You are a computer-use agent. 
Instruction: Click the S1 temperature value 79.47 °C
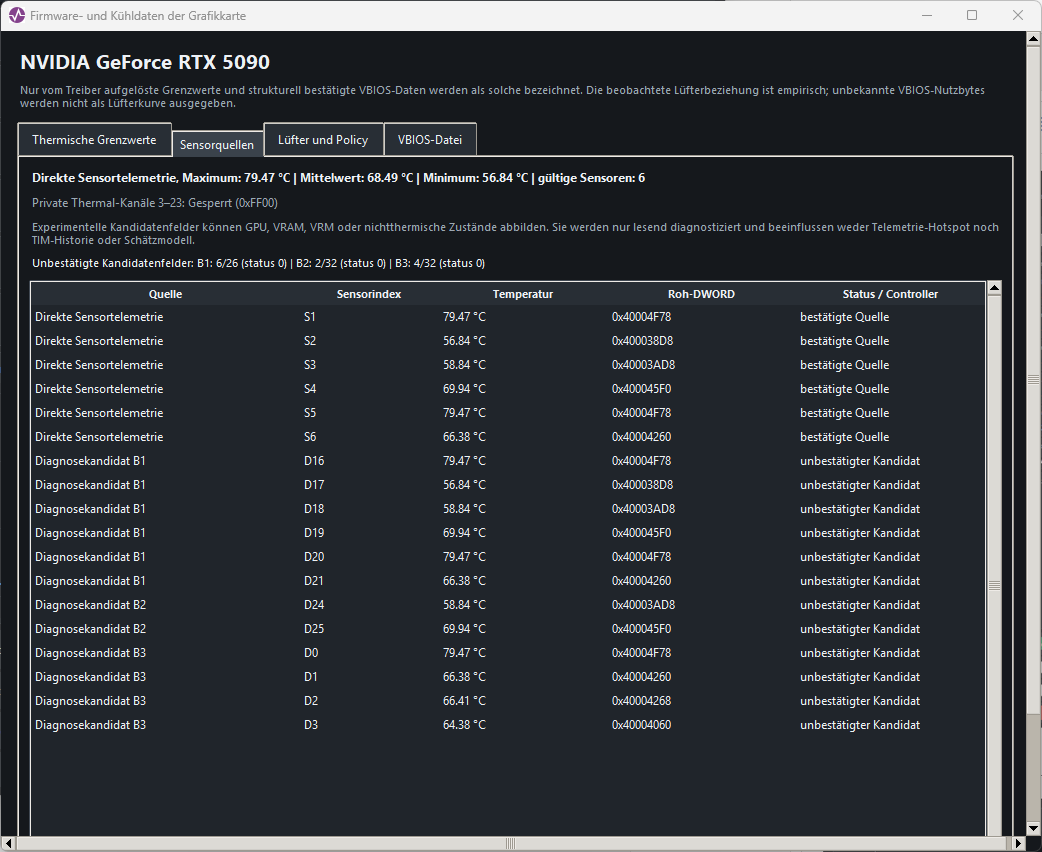point(465,317)
